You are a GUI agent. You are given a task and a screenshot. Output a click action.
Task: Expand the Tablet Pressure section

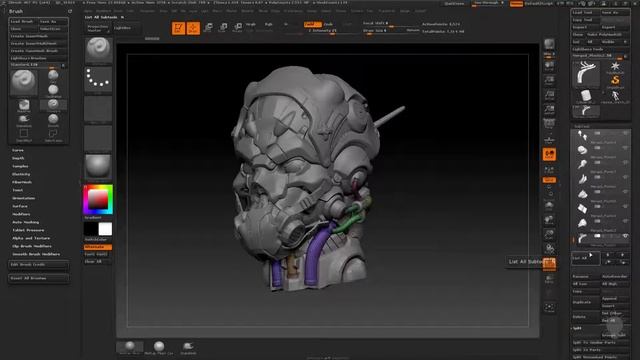pyautogui.click(x=28, y=230)
